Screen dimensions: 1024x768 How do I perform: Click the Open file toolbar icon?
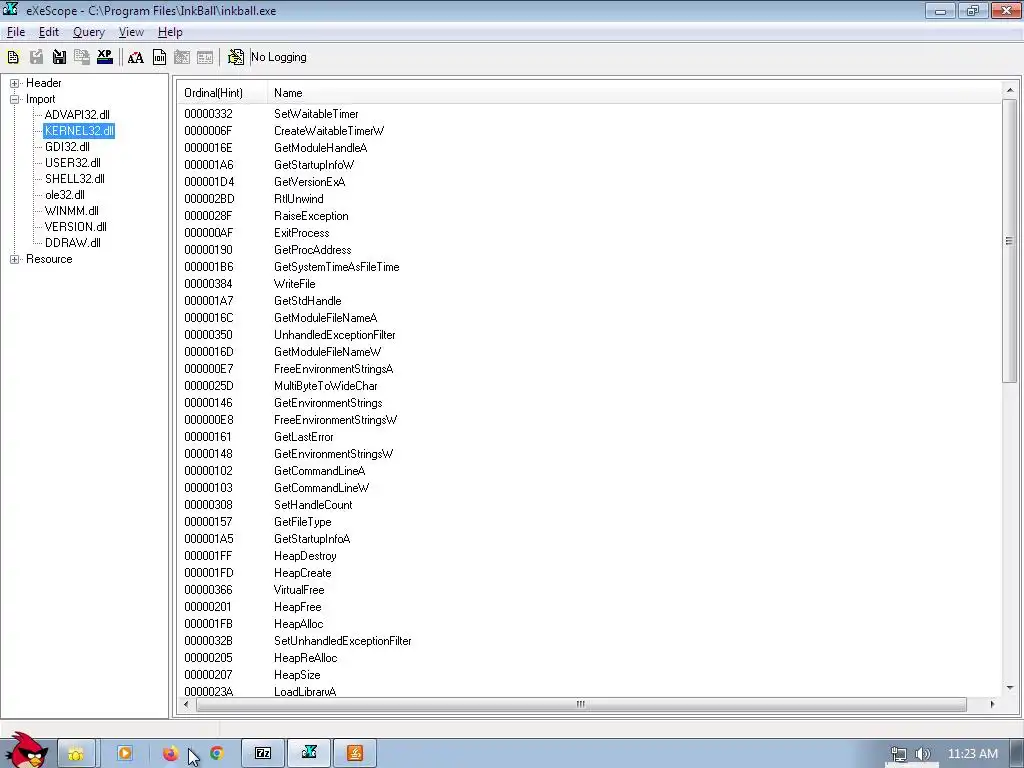coord(13,57)
